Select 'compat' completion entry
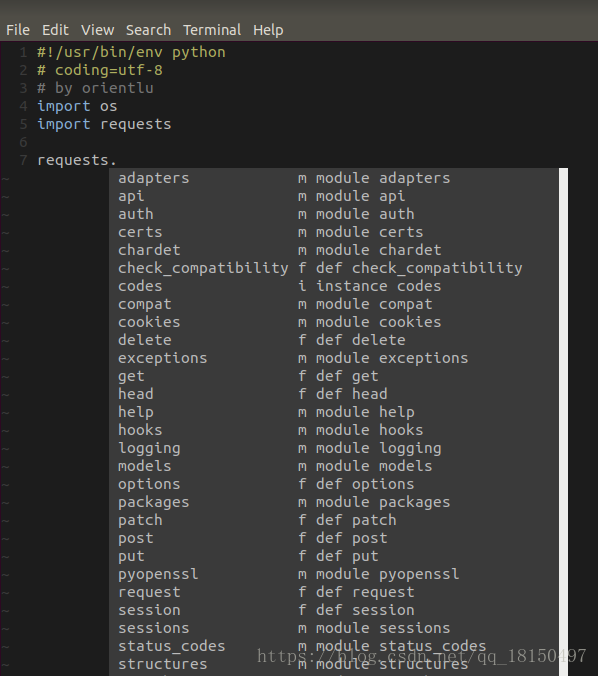 334,304
